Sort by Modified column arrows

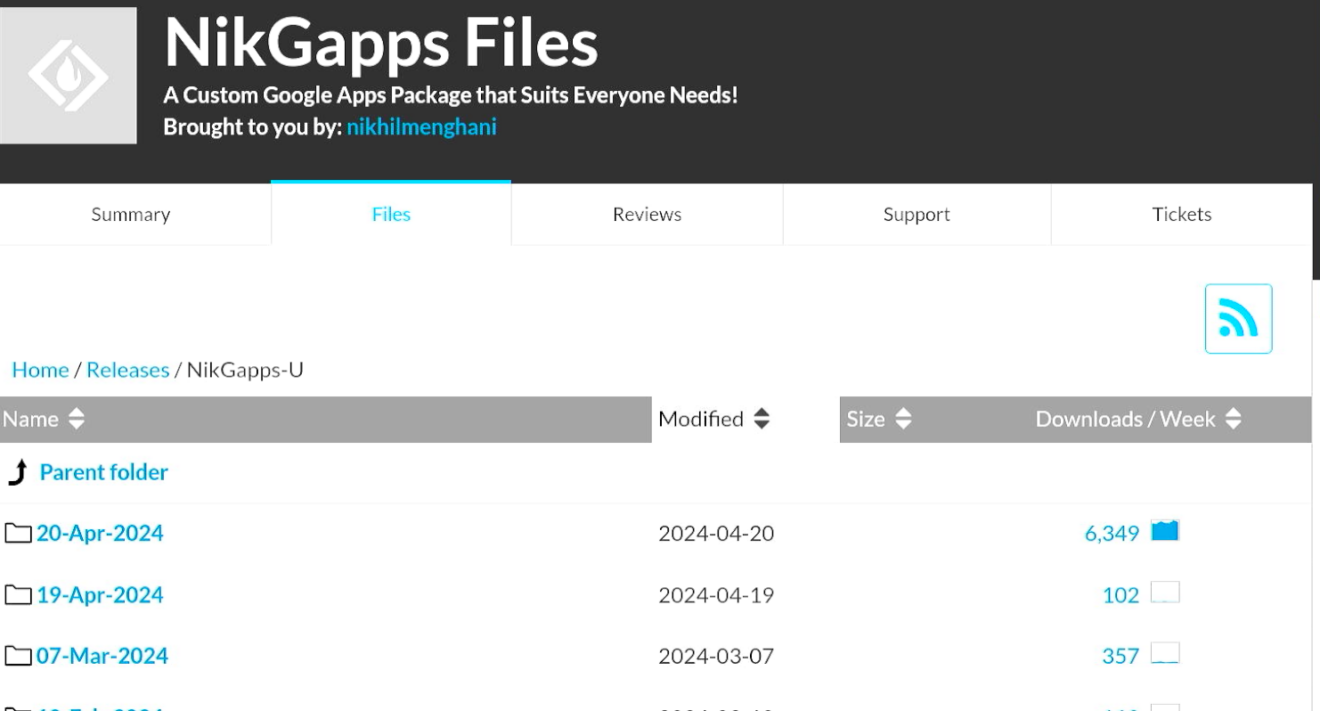[x=762, y=420]
